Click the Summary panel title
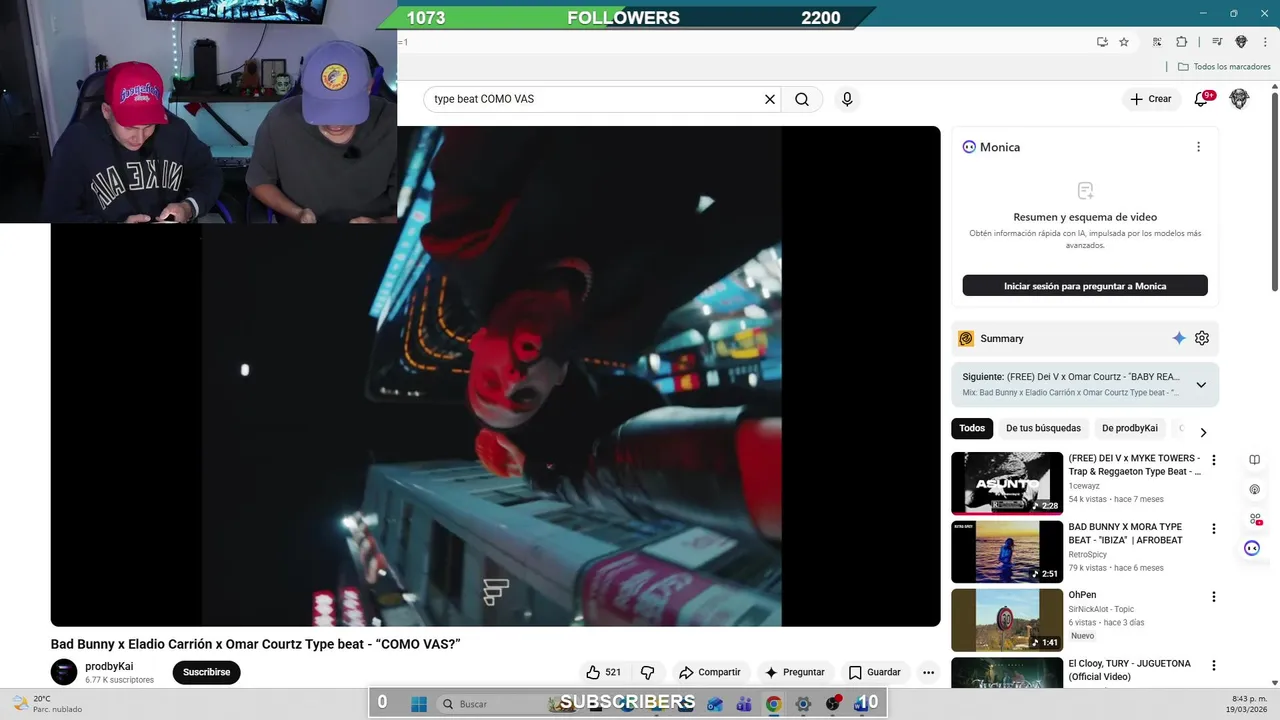Screen dimensions: 1280x720 pyautogui.click(x=1002, y=339)
